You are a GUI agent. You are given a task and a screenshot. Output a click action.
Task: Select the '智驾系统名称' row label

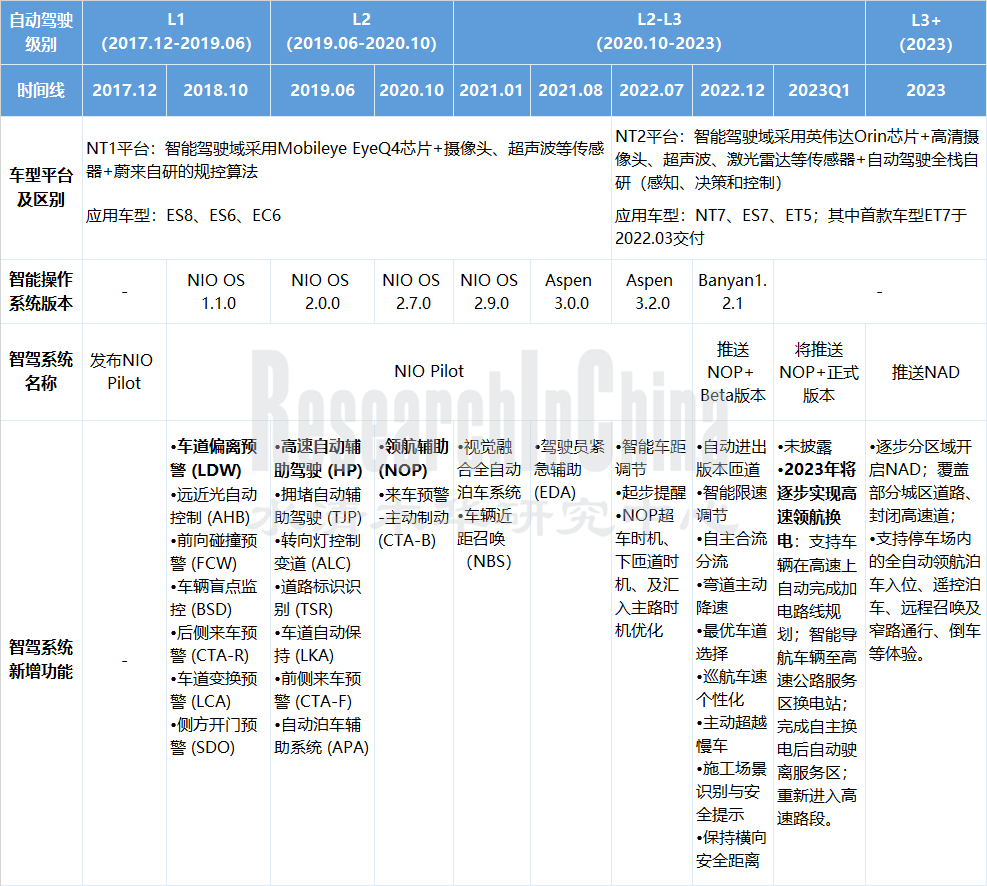click(x=41, y=371)
